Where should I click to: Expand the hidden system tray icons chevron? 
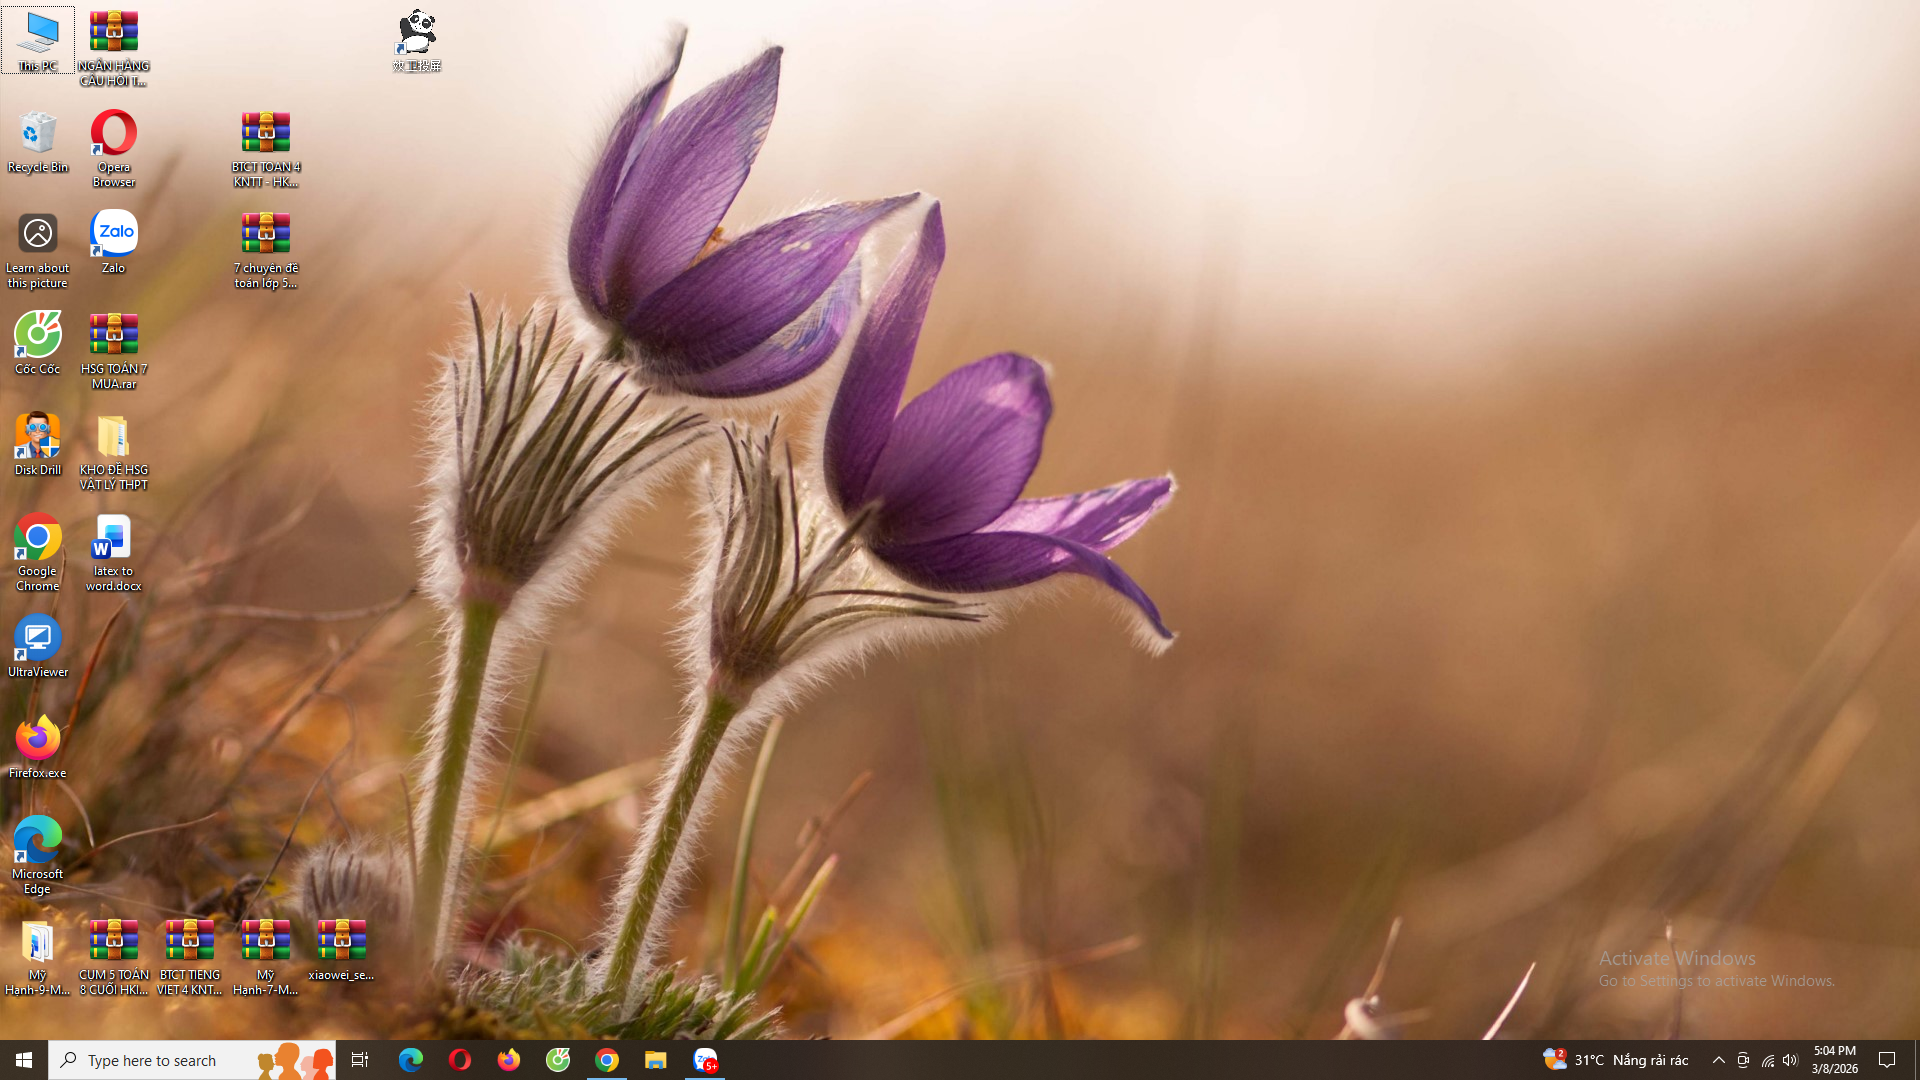coord(1718,1060)
